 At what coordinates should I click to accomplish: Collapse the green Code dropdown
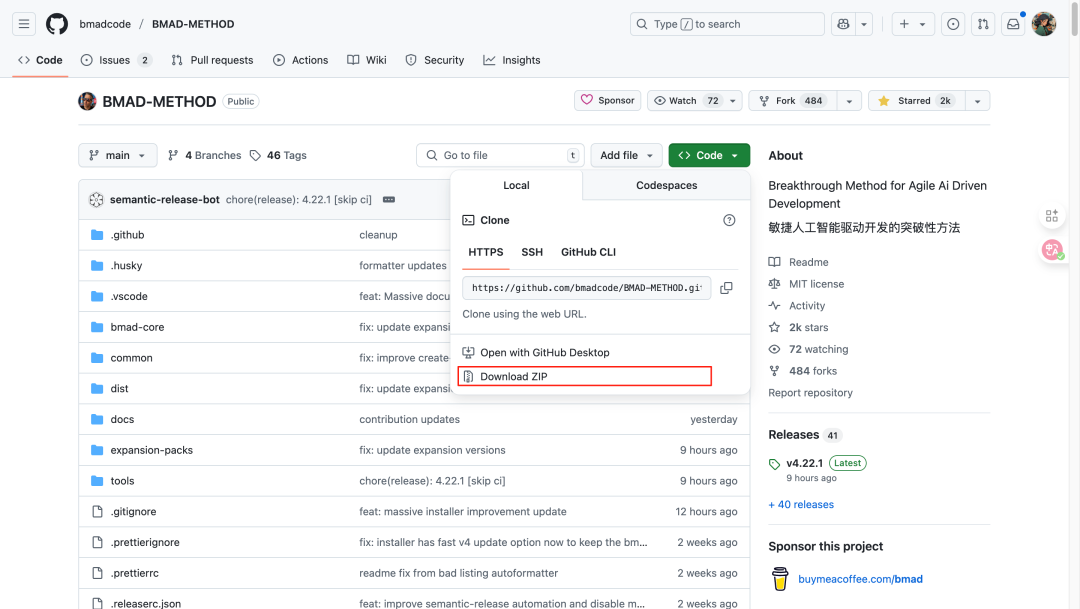point(709,155)
